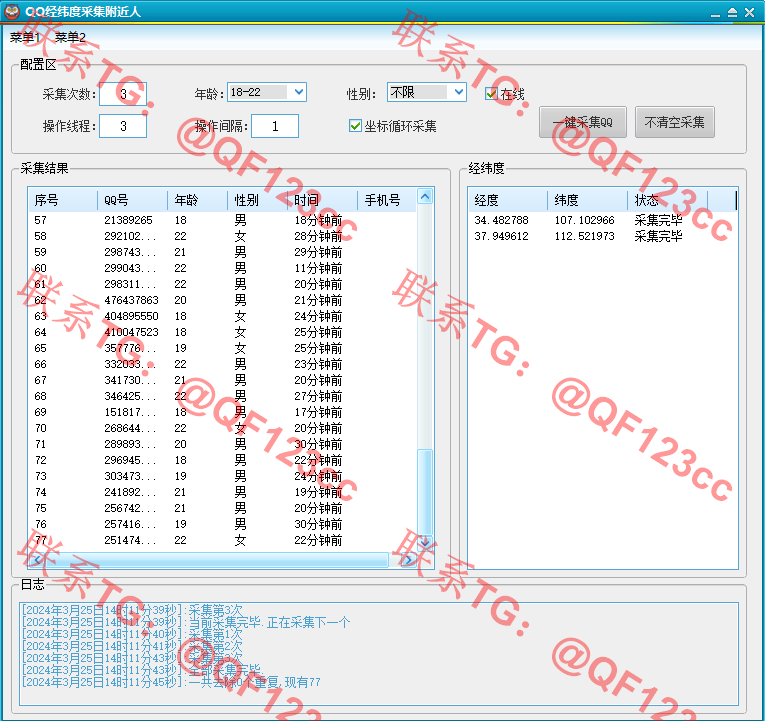Select row 64 with QQ 410047523
The image size is (765, 721).
coord(222,332)
